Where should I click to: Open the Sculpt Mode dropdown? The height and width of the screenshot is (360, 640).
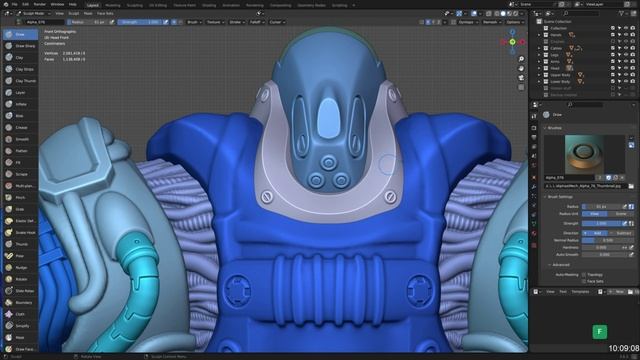[34, 13]
